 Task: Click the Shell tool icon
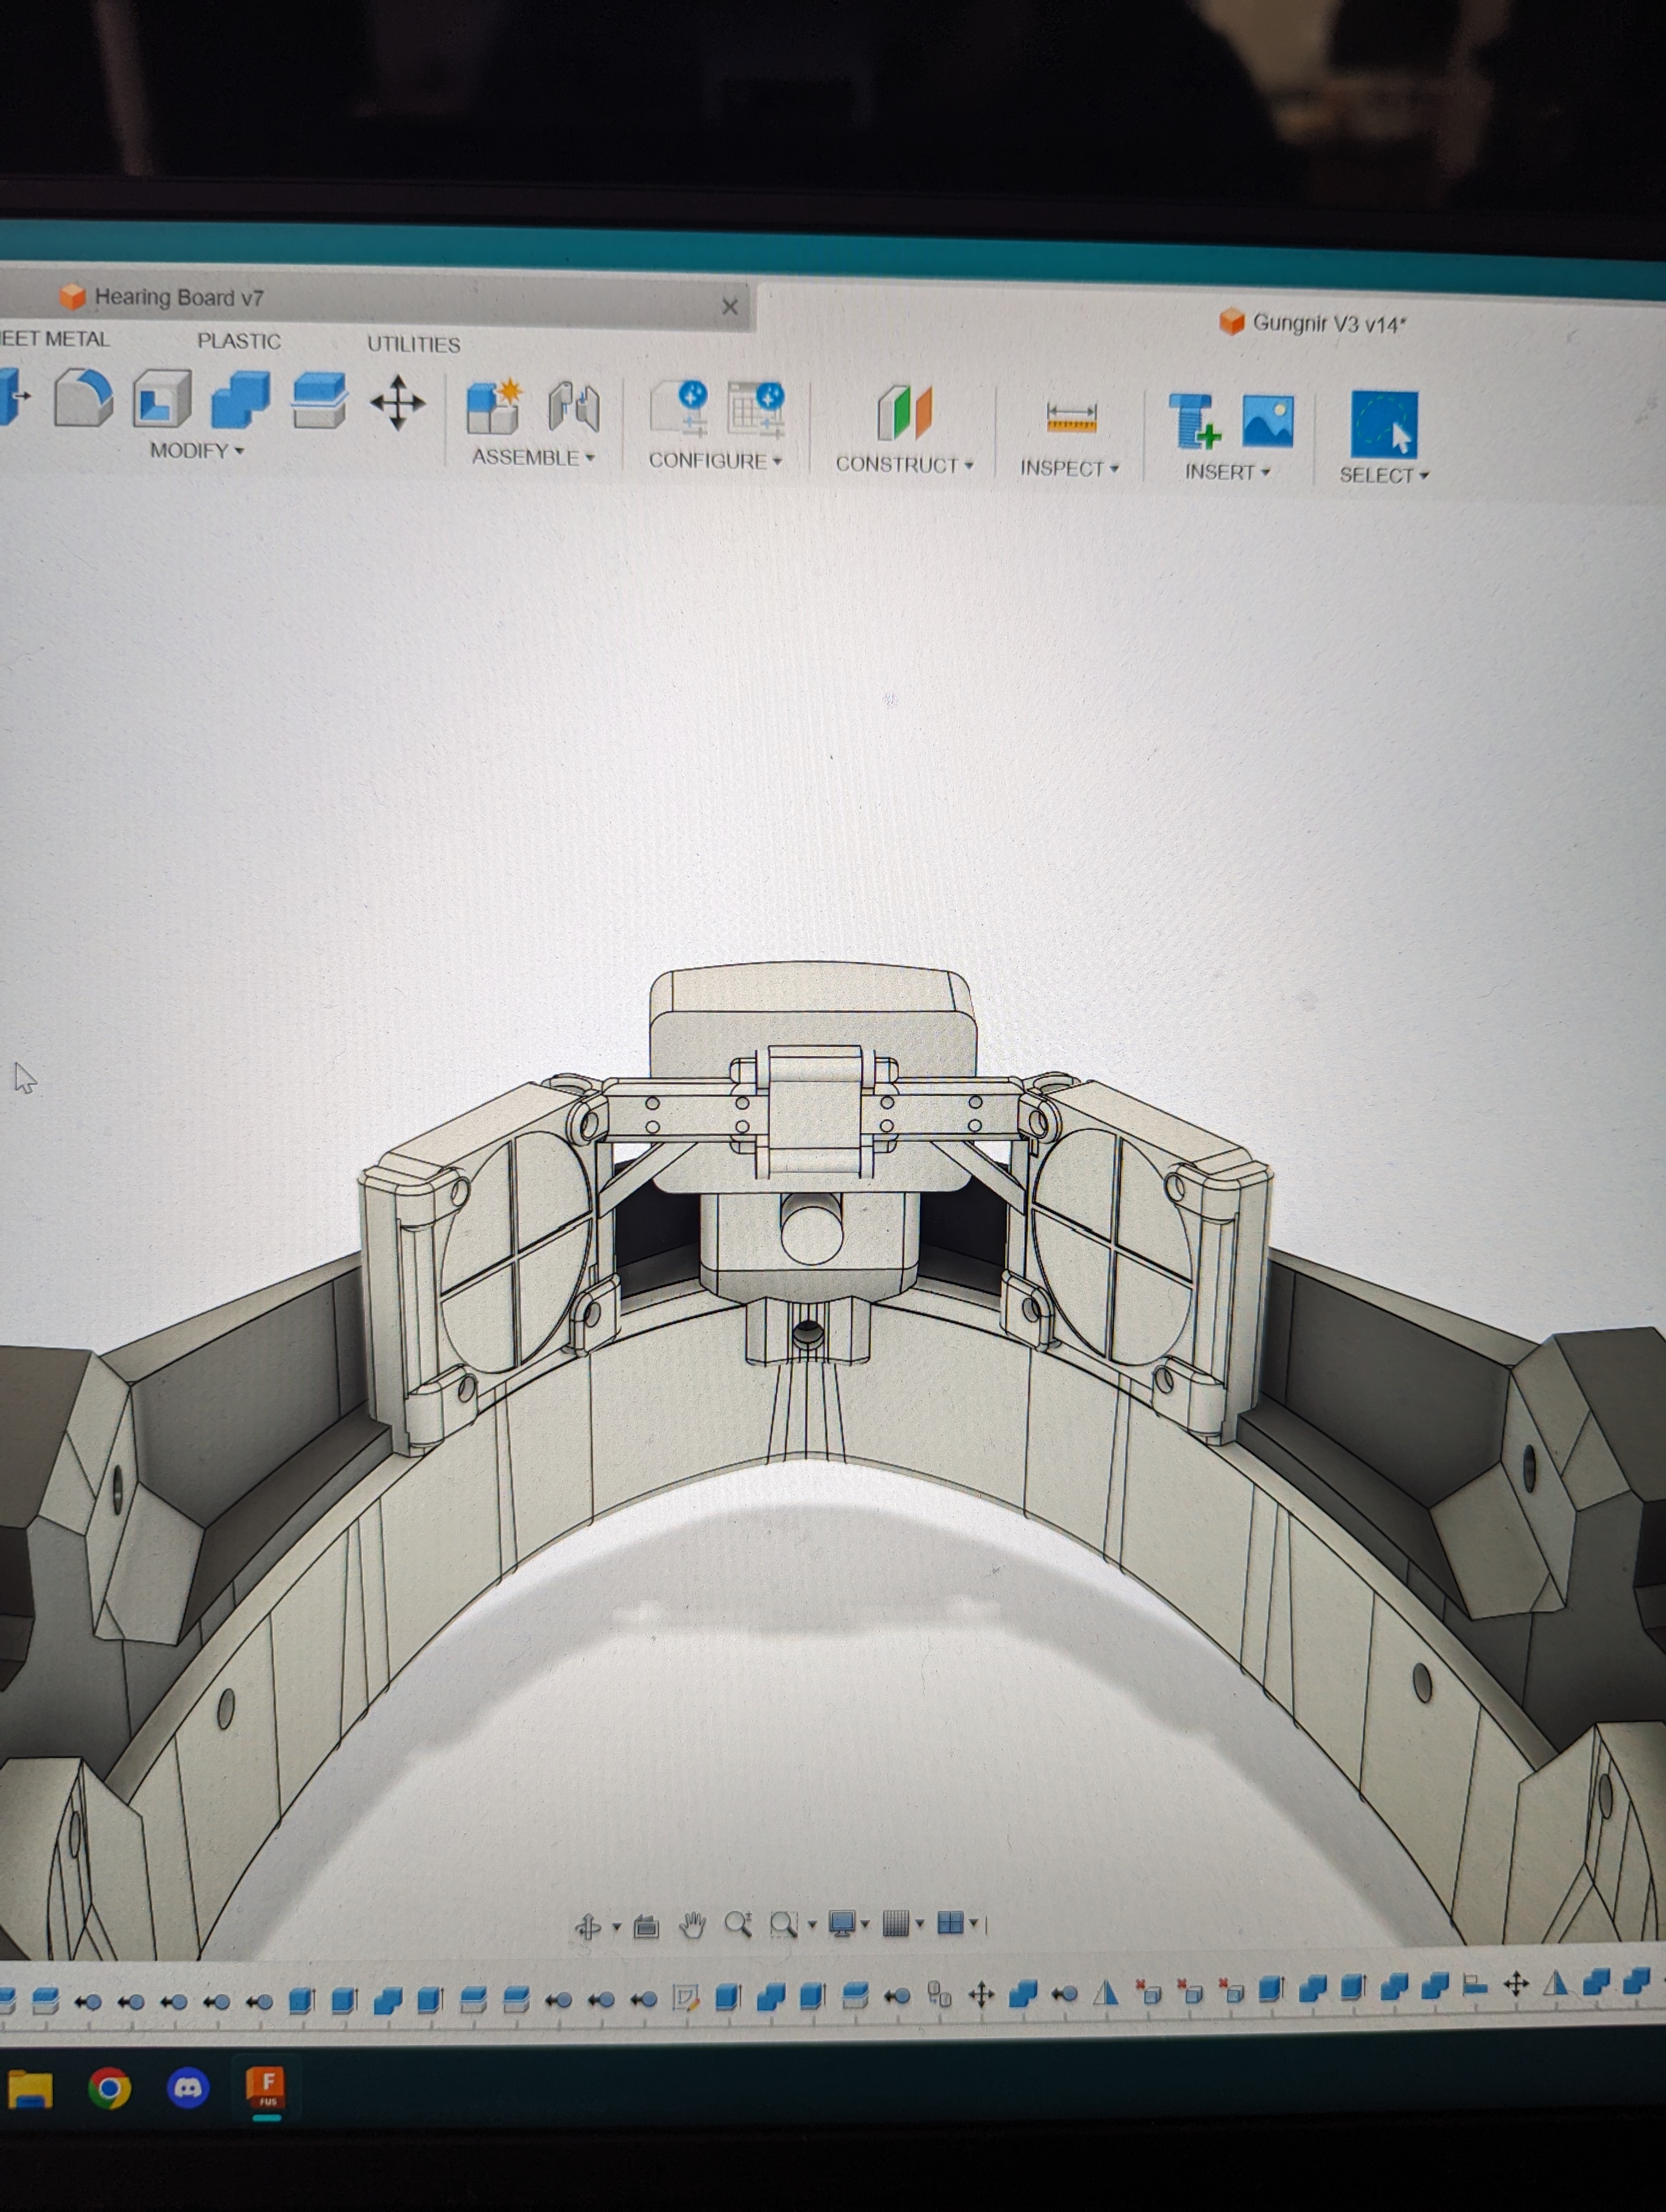(161, 399)
